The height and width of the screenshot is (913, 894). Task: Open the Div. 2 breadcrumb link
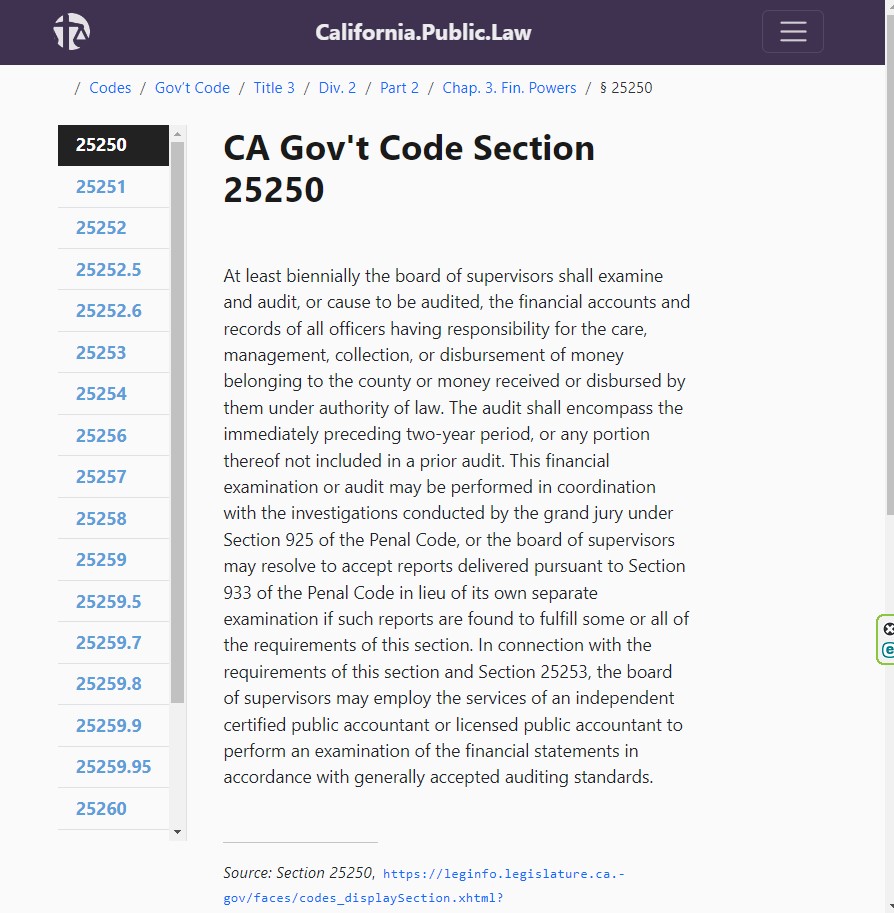tap(337, 88)
